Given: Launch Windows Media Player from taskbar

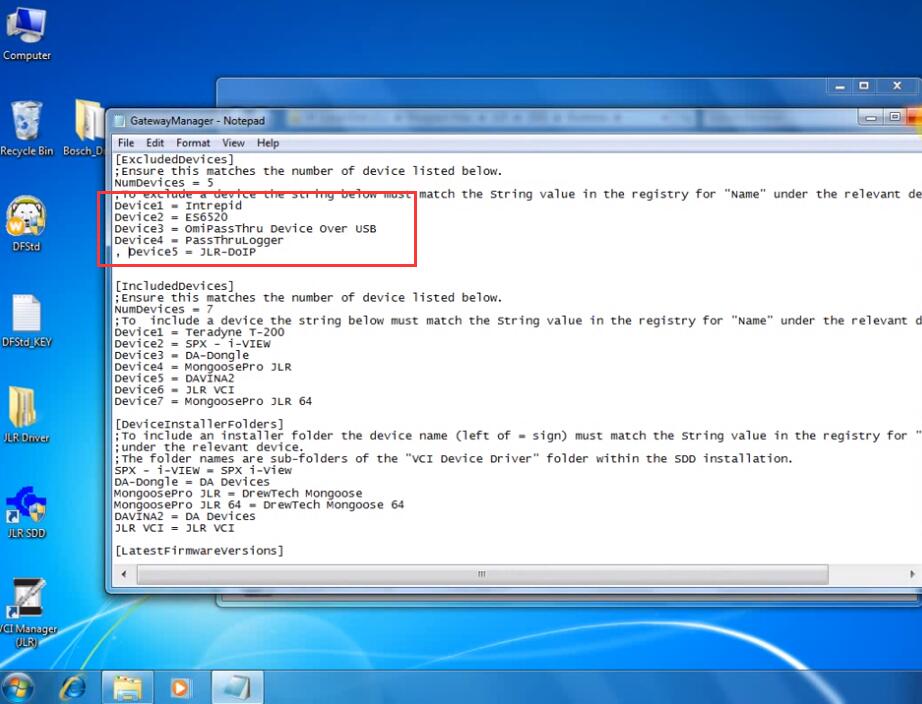Looking at the screenshot, I should 180,687.
